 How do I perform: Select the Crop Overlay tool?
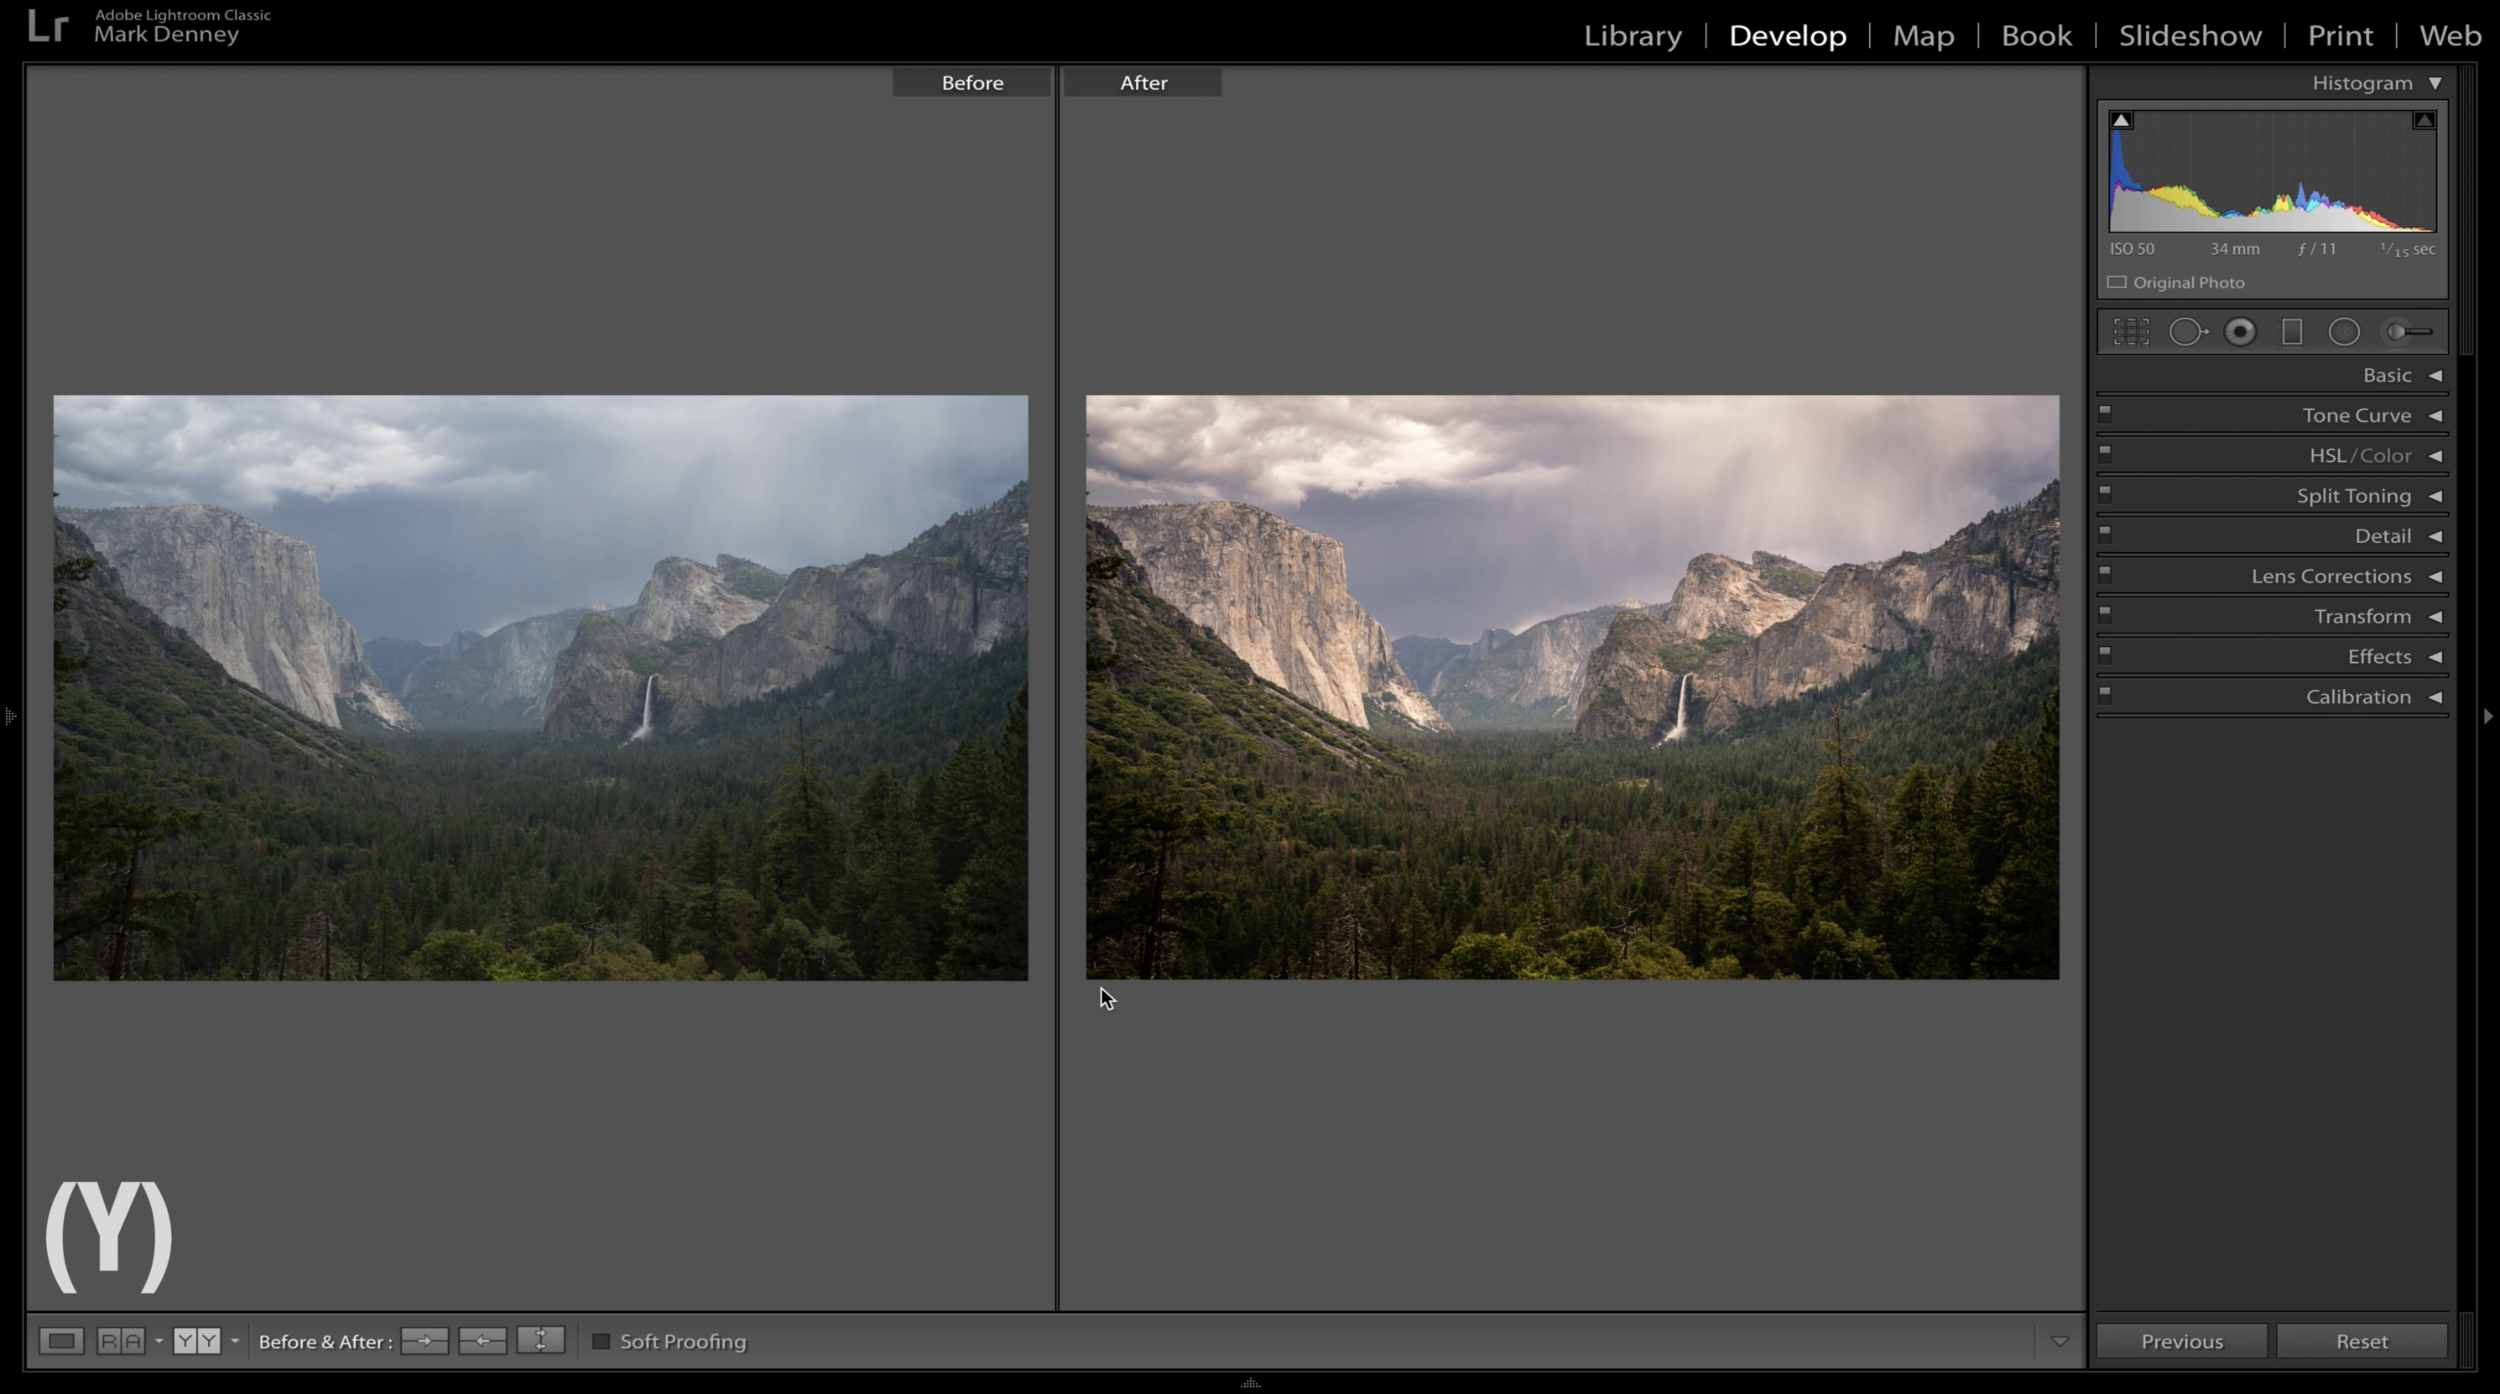point(2131,332)
